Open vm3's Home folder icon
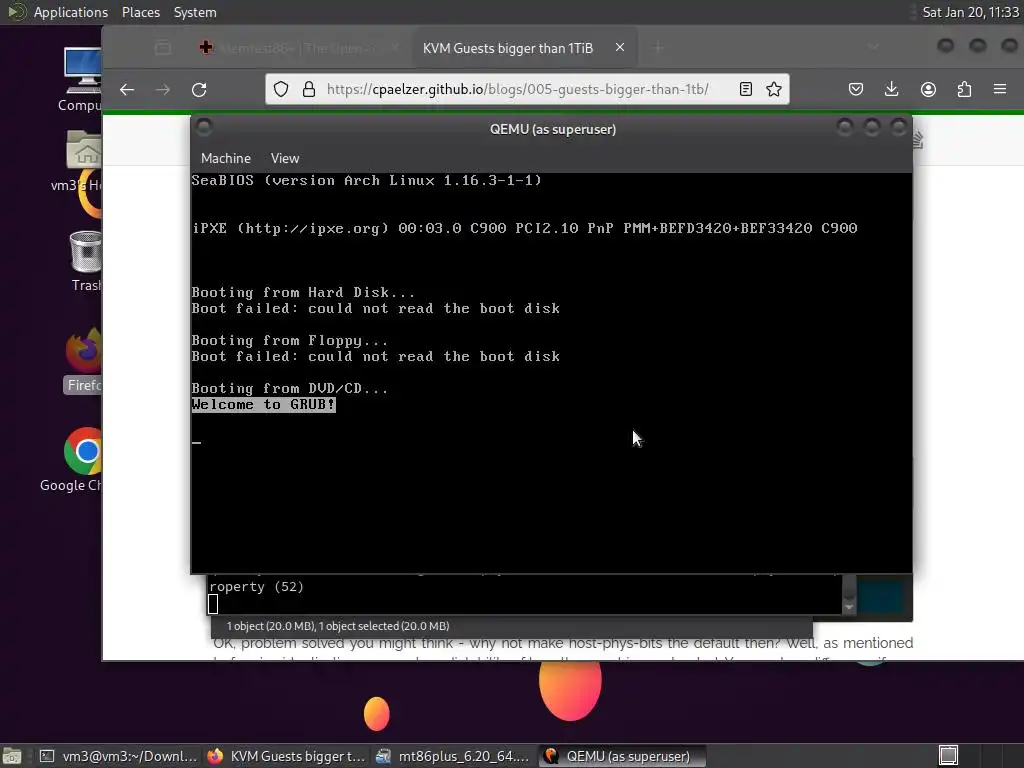The height and width of the screenshot is (768, 1024). tap(83, 161)
